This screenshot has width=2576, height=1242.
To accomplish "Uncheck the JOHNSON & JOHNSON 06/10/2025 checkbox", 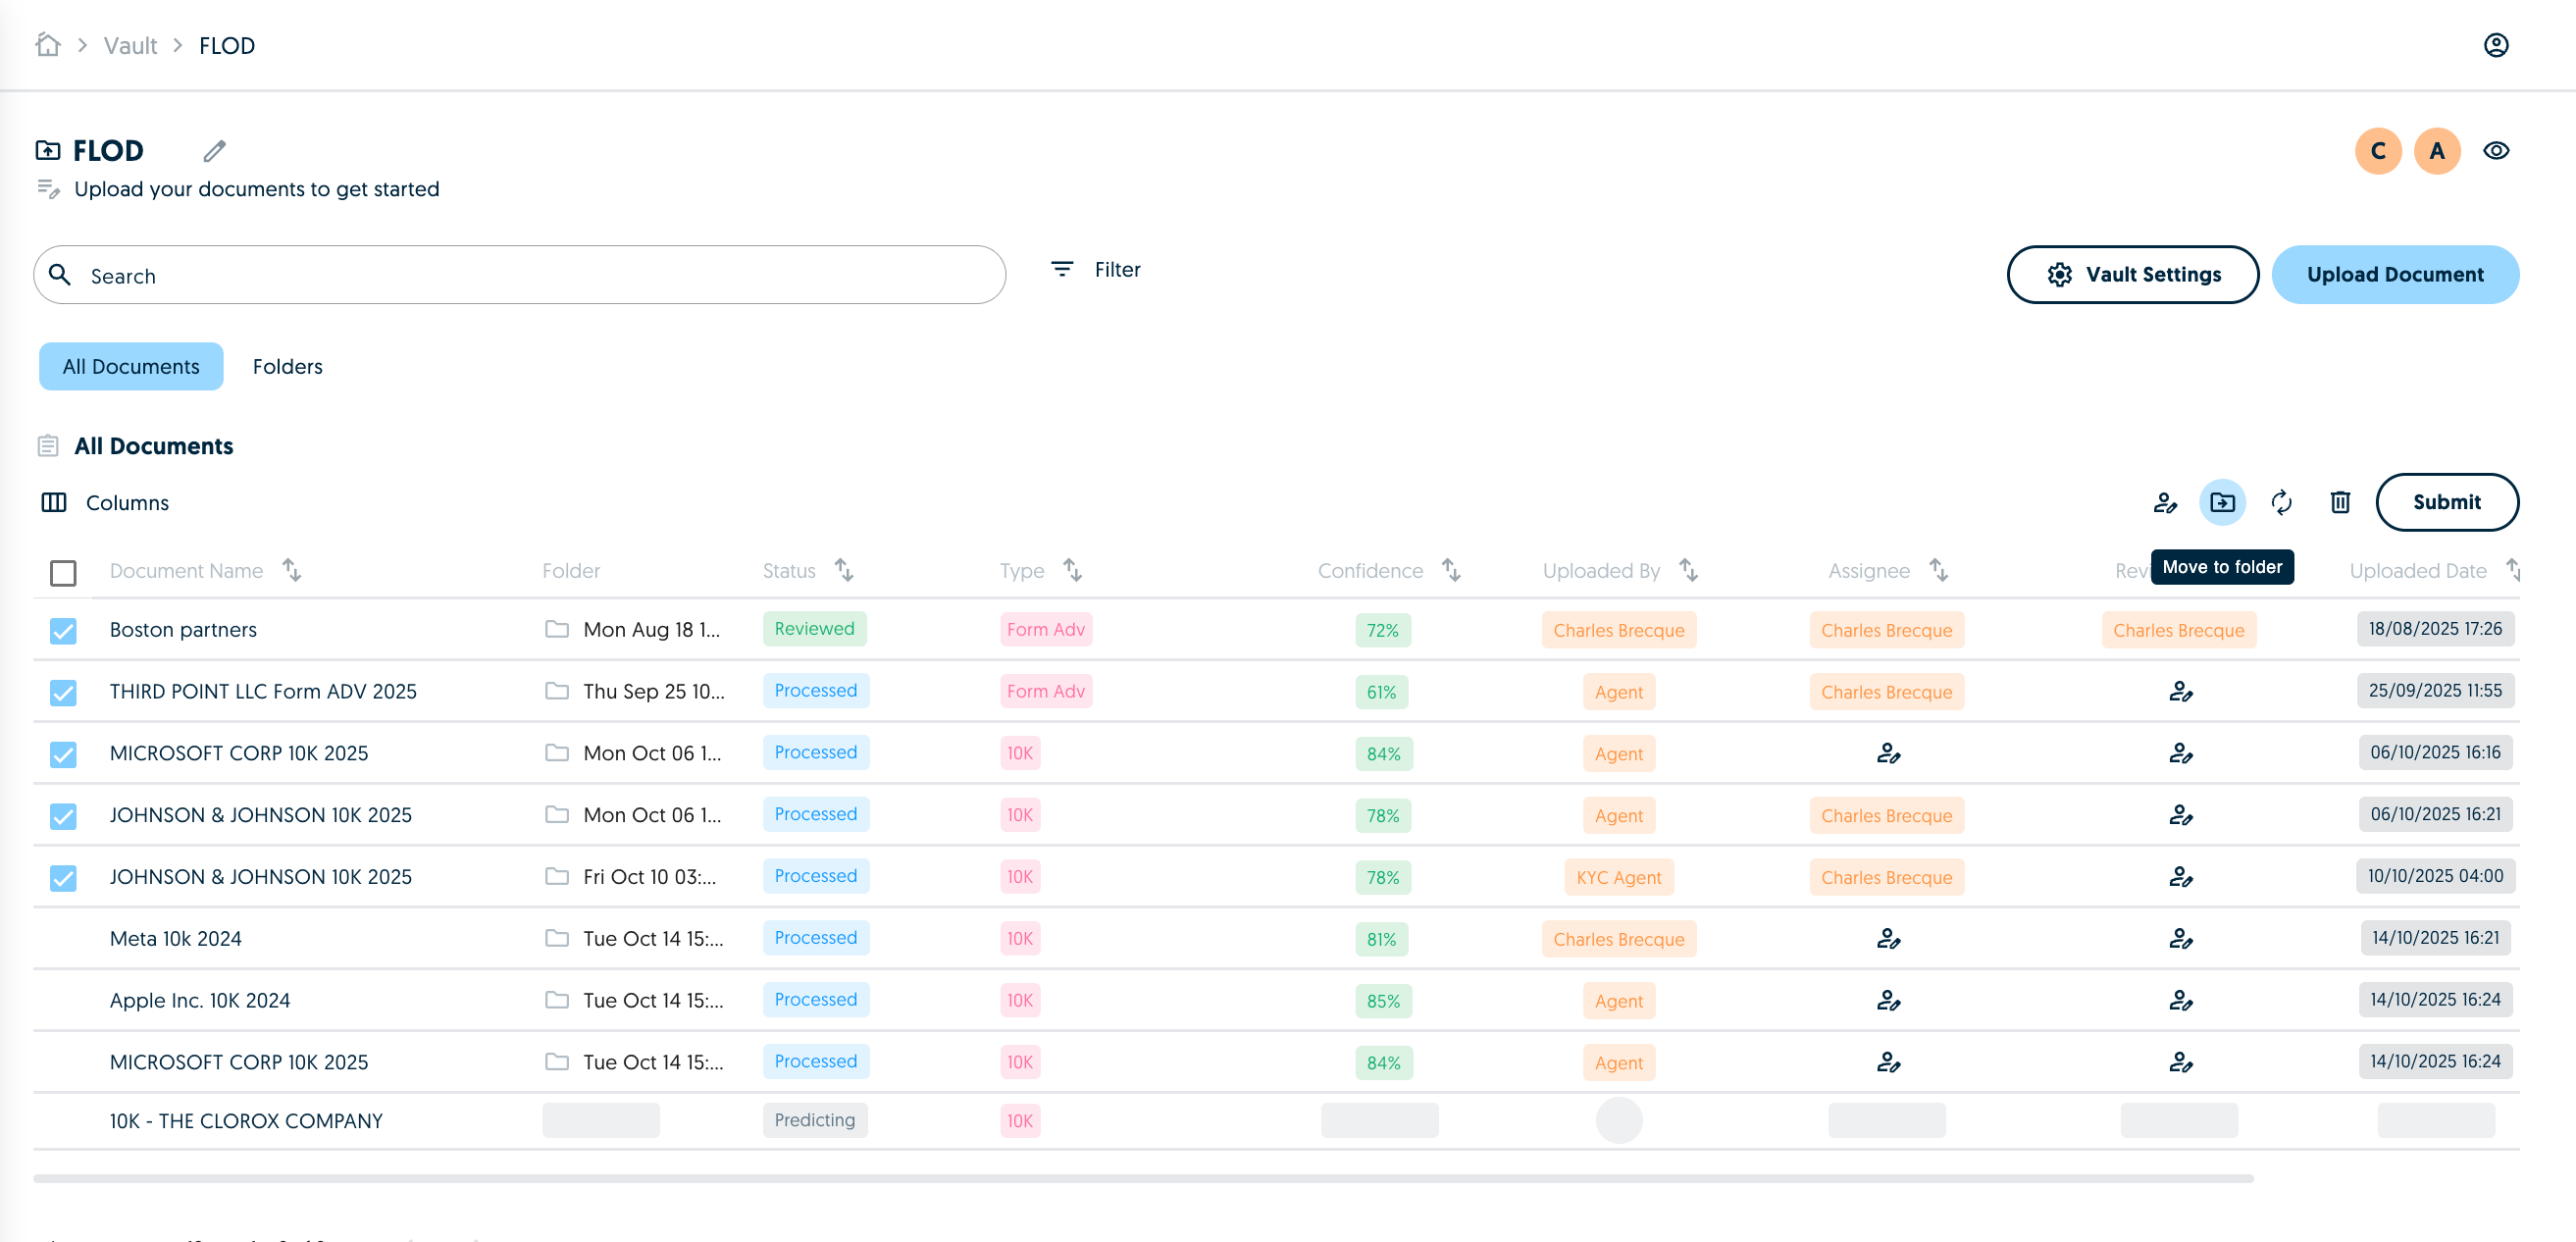I will tap(63, 816).
